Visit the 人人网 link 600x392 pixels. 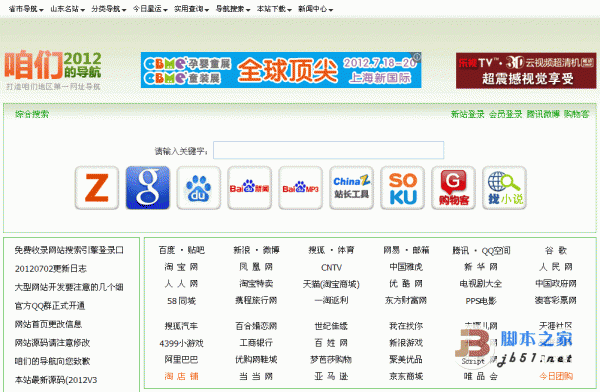[181, 284]
